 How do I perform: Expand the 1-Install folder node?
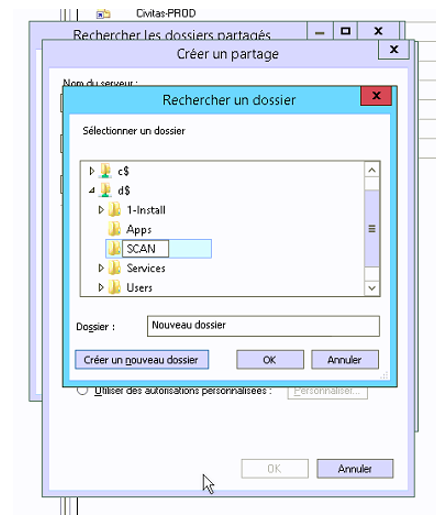(x=101, y=210)
